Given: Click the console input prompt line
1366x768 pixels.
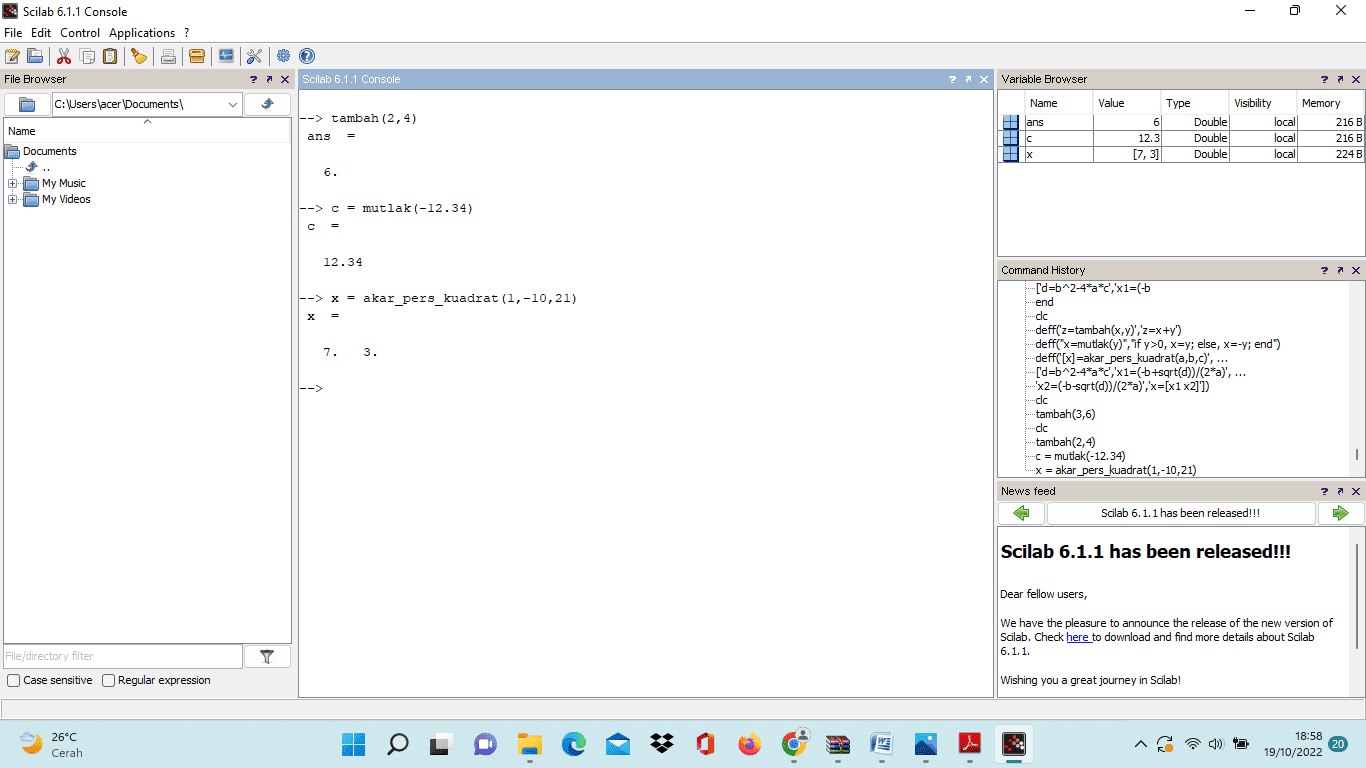Looking at the screenshot, I should pyautogui.click(x=645, y=388).
